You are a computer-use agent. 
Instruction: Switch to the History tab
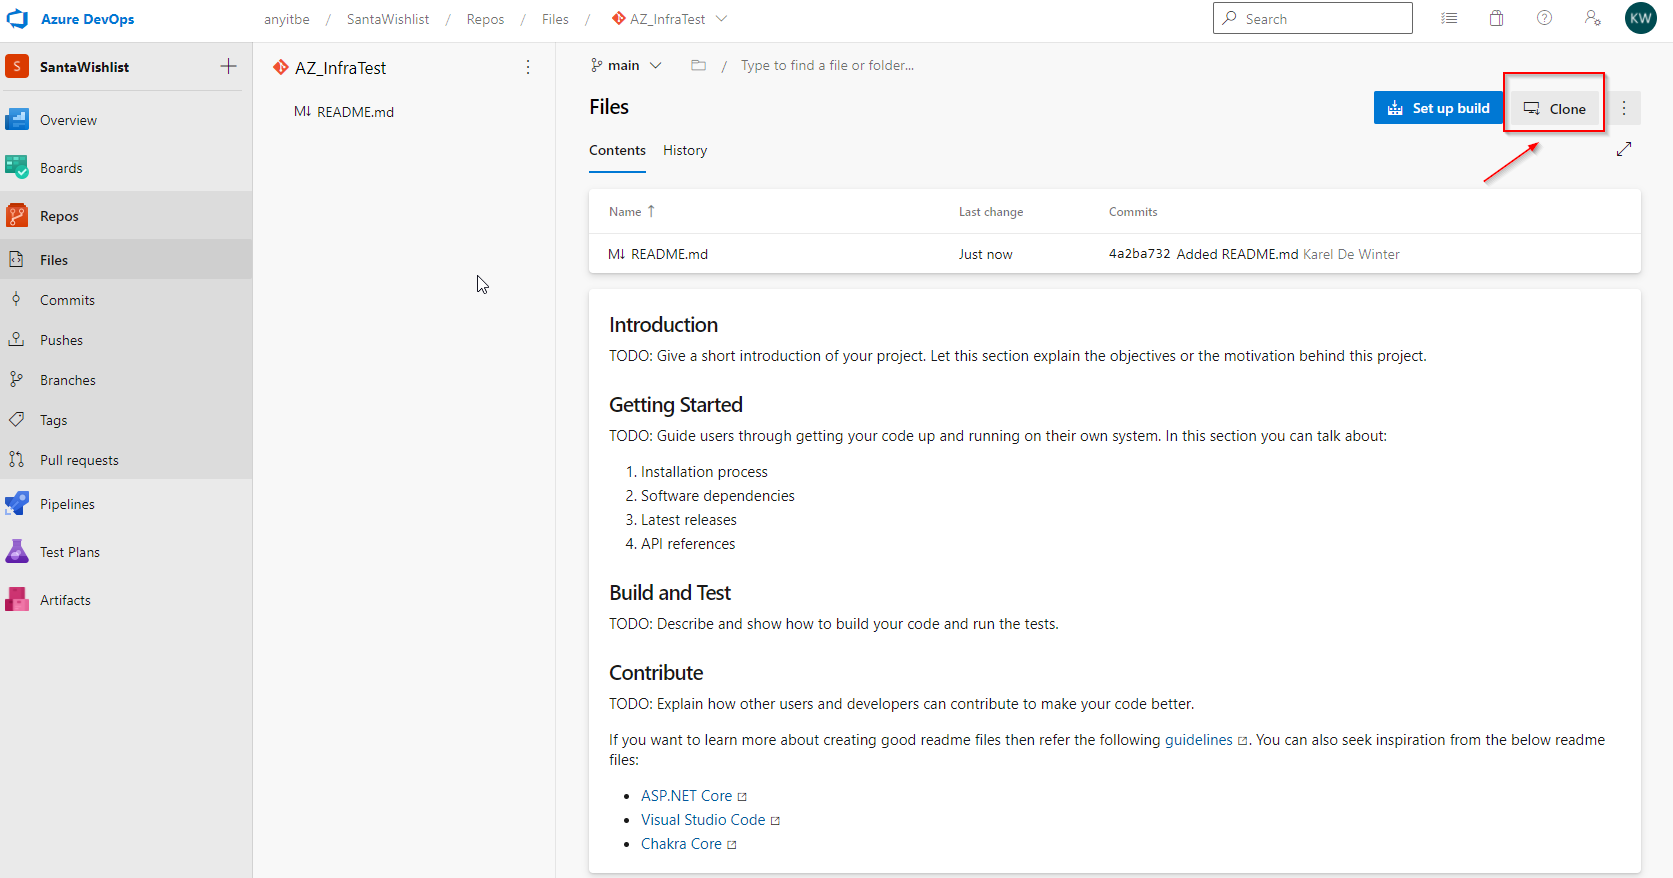(x=685, y=150)
